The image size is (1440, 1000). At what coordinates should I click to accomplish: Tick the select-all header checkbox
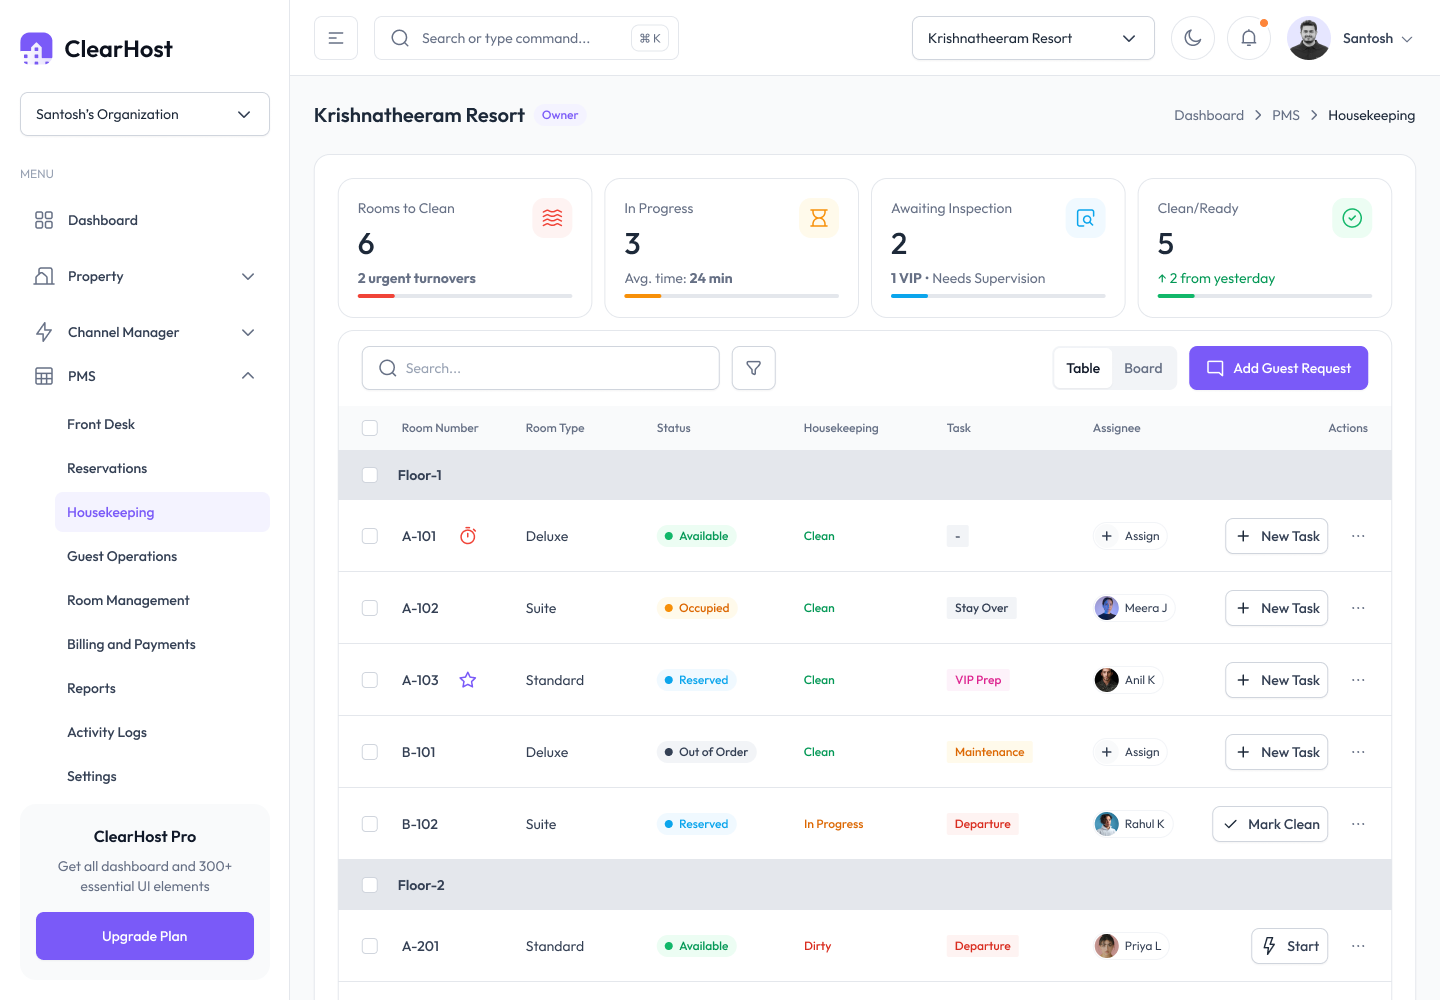point(370,428)
